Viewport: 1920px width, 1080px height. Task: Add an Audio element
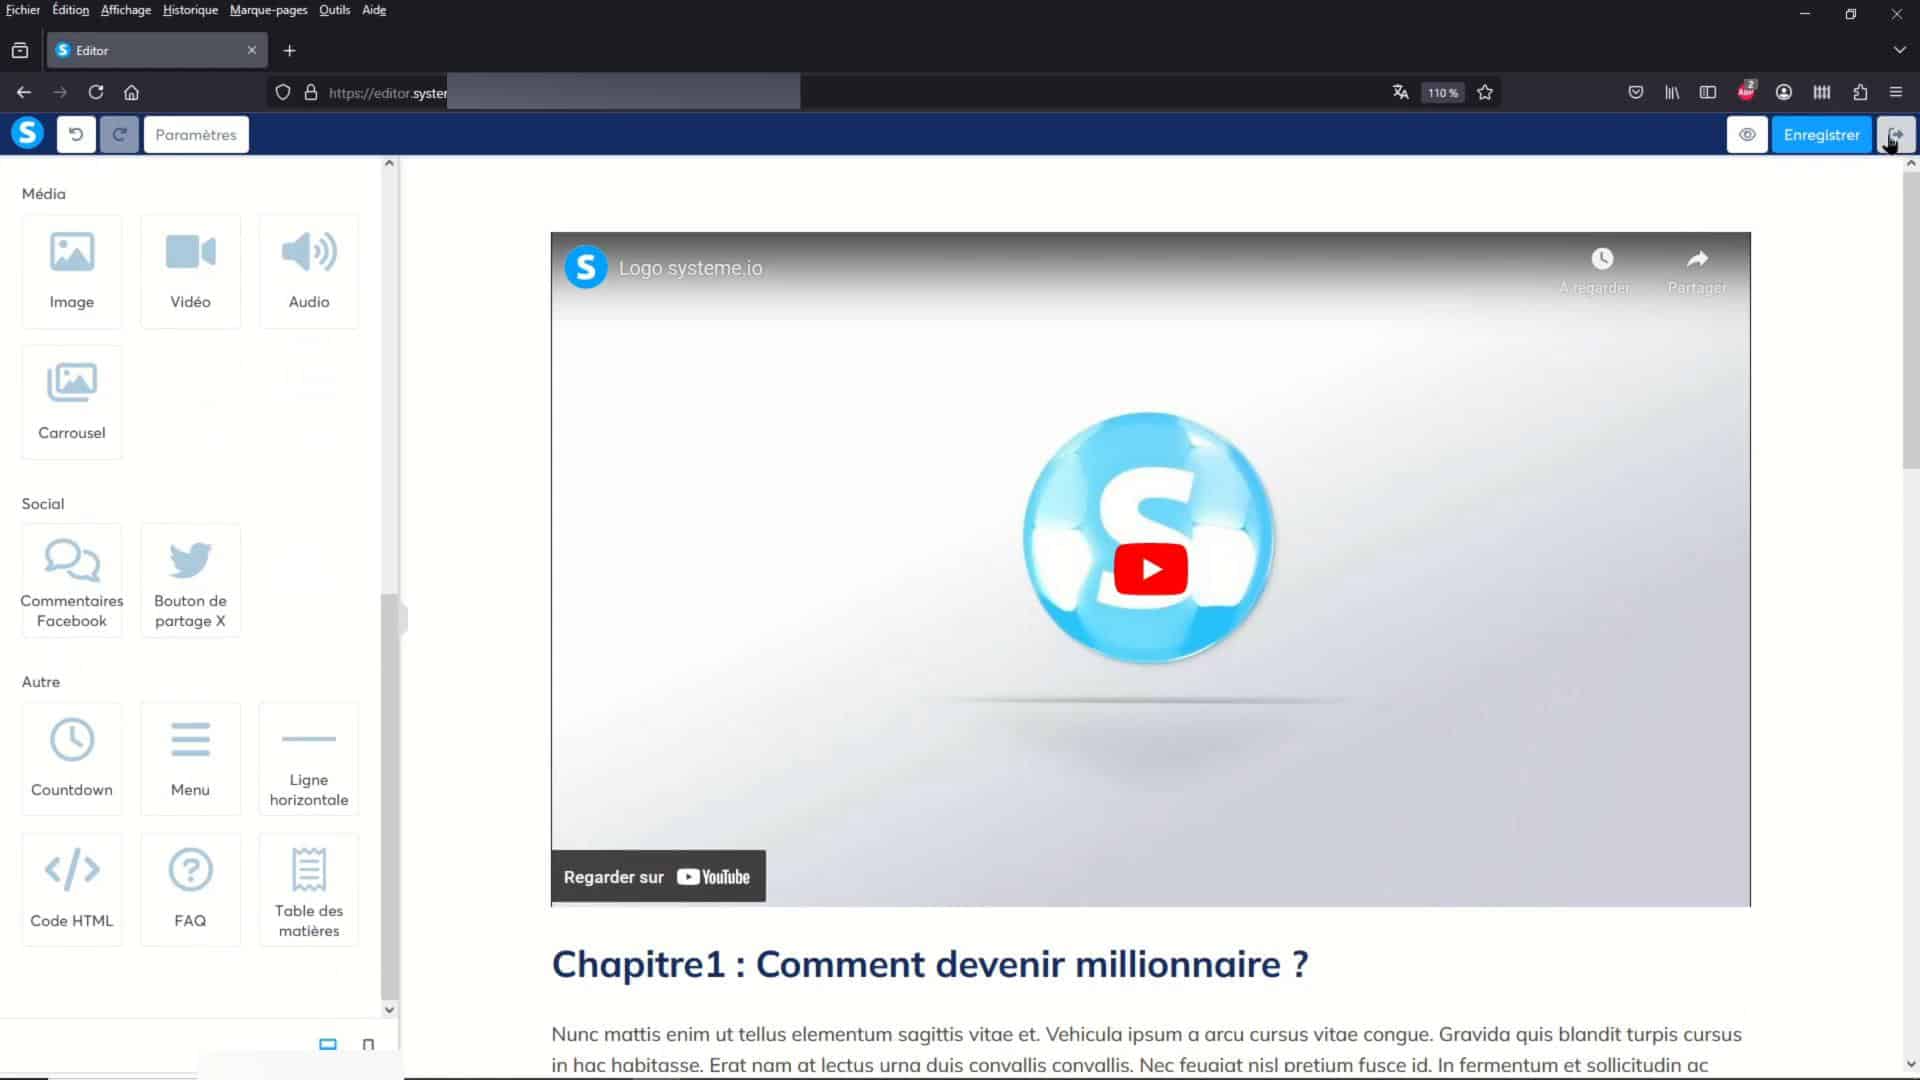point(309,271)
